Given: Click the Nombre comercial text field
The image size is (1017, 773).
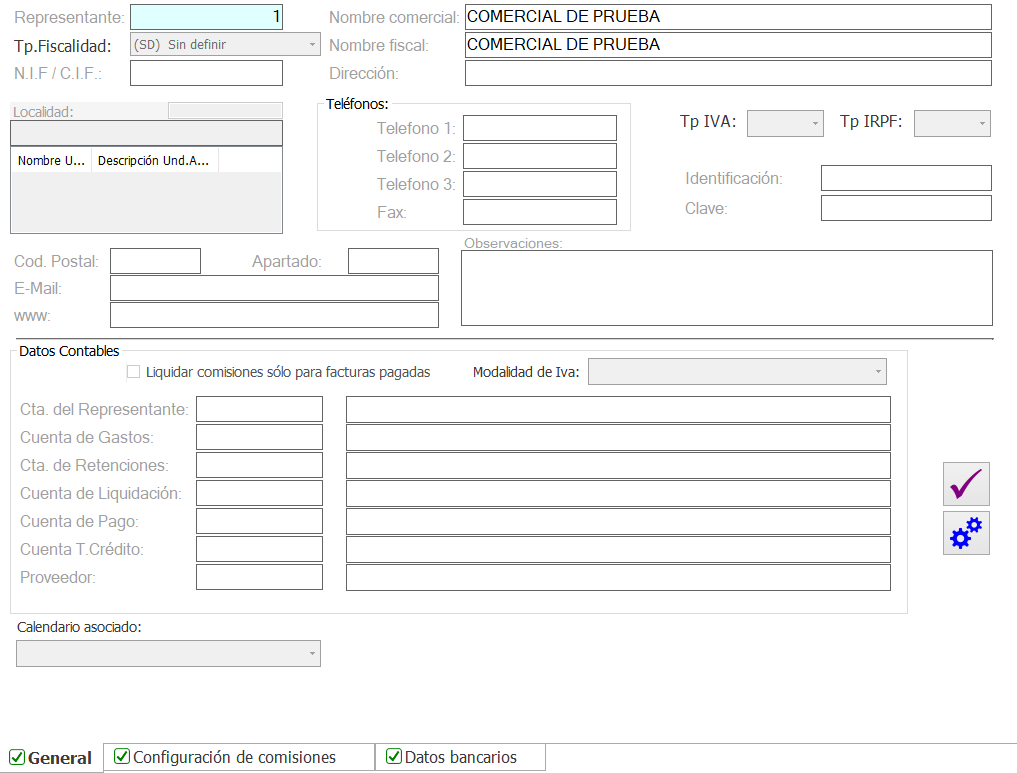Looking at the screenshot, I should (x=727, y=17).
